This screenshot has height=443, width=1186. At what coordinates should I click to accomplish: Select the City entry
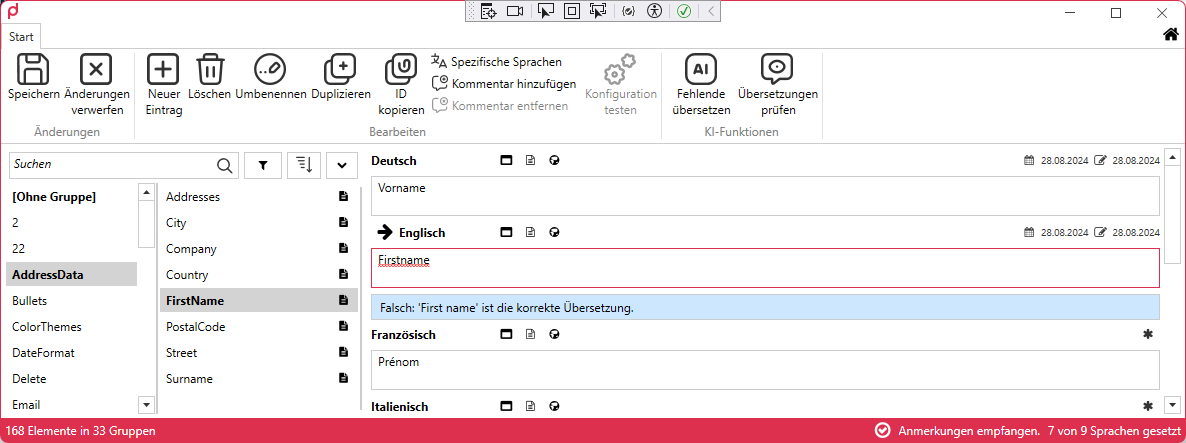(259, 223)
